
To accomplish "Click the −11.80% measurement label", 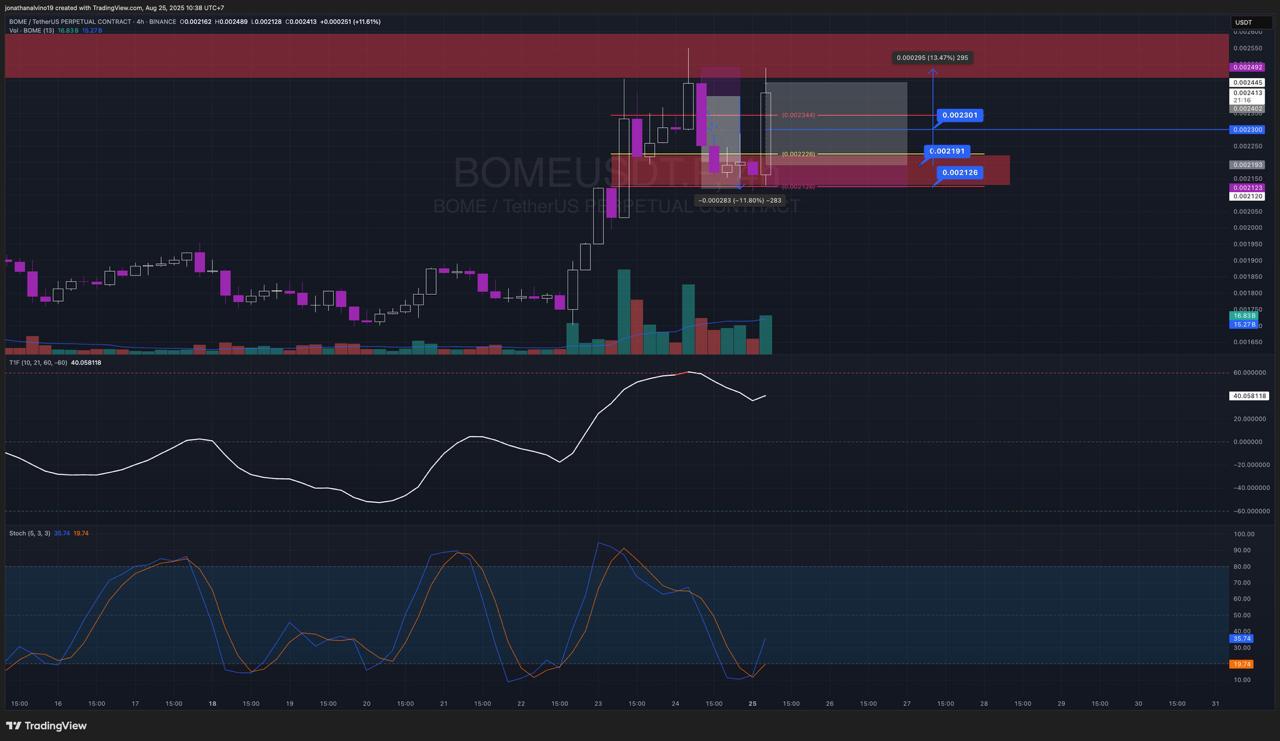I will coord(740,200).
